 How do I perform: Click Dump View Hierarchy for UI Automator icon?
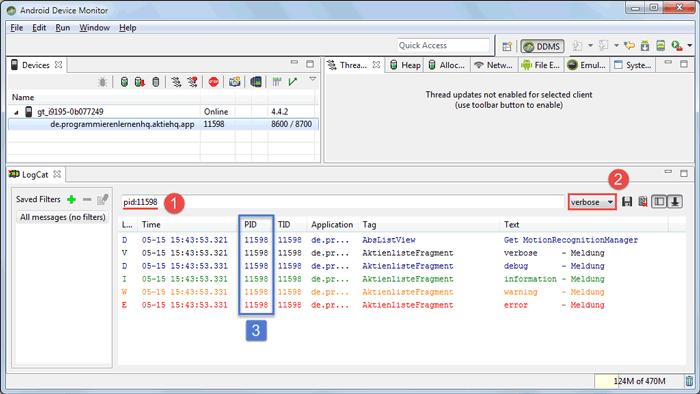click(256, 82)
